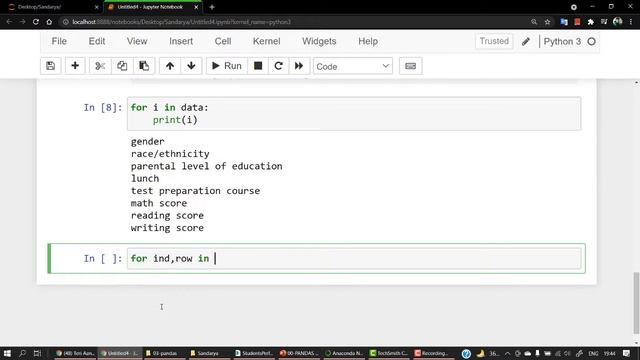Click the 'race/ethnicity' output line

[170, 154]
